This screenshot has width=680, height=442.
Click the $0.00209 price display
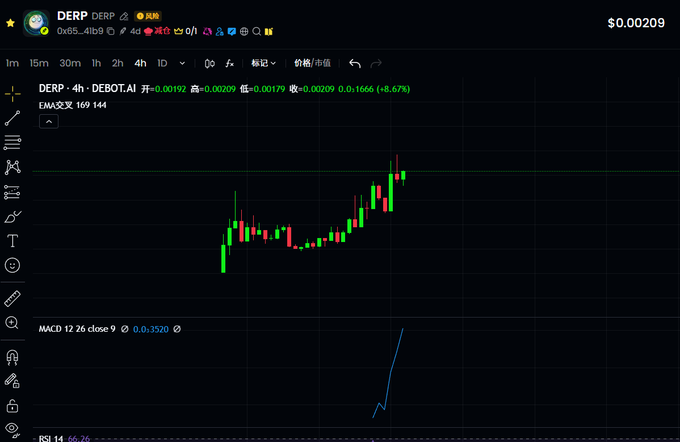pos(636,23)
